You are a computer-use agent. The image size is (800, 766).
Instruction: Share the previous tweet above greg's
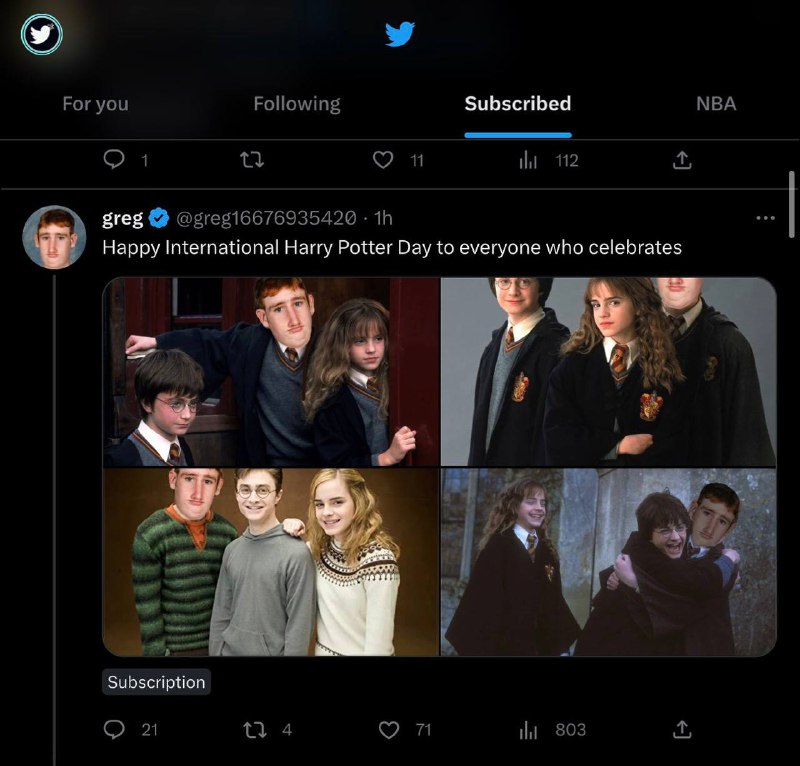[682, 160]
